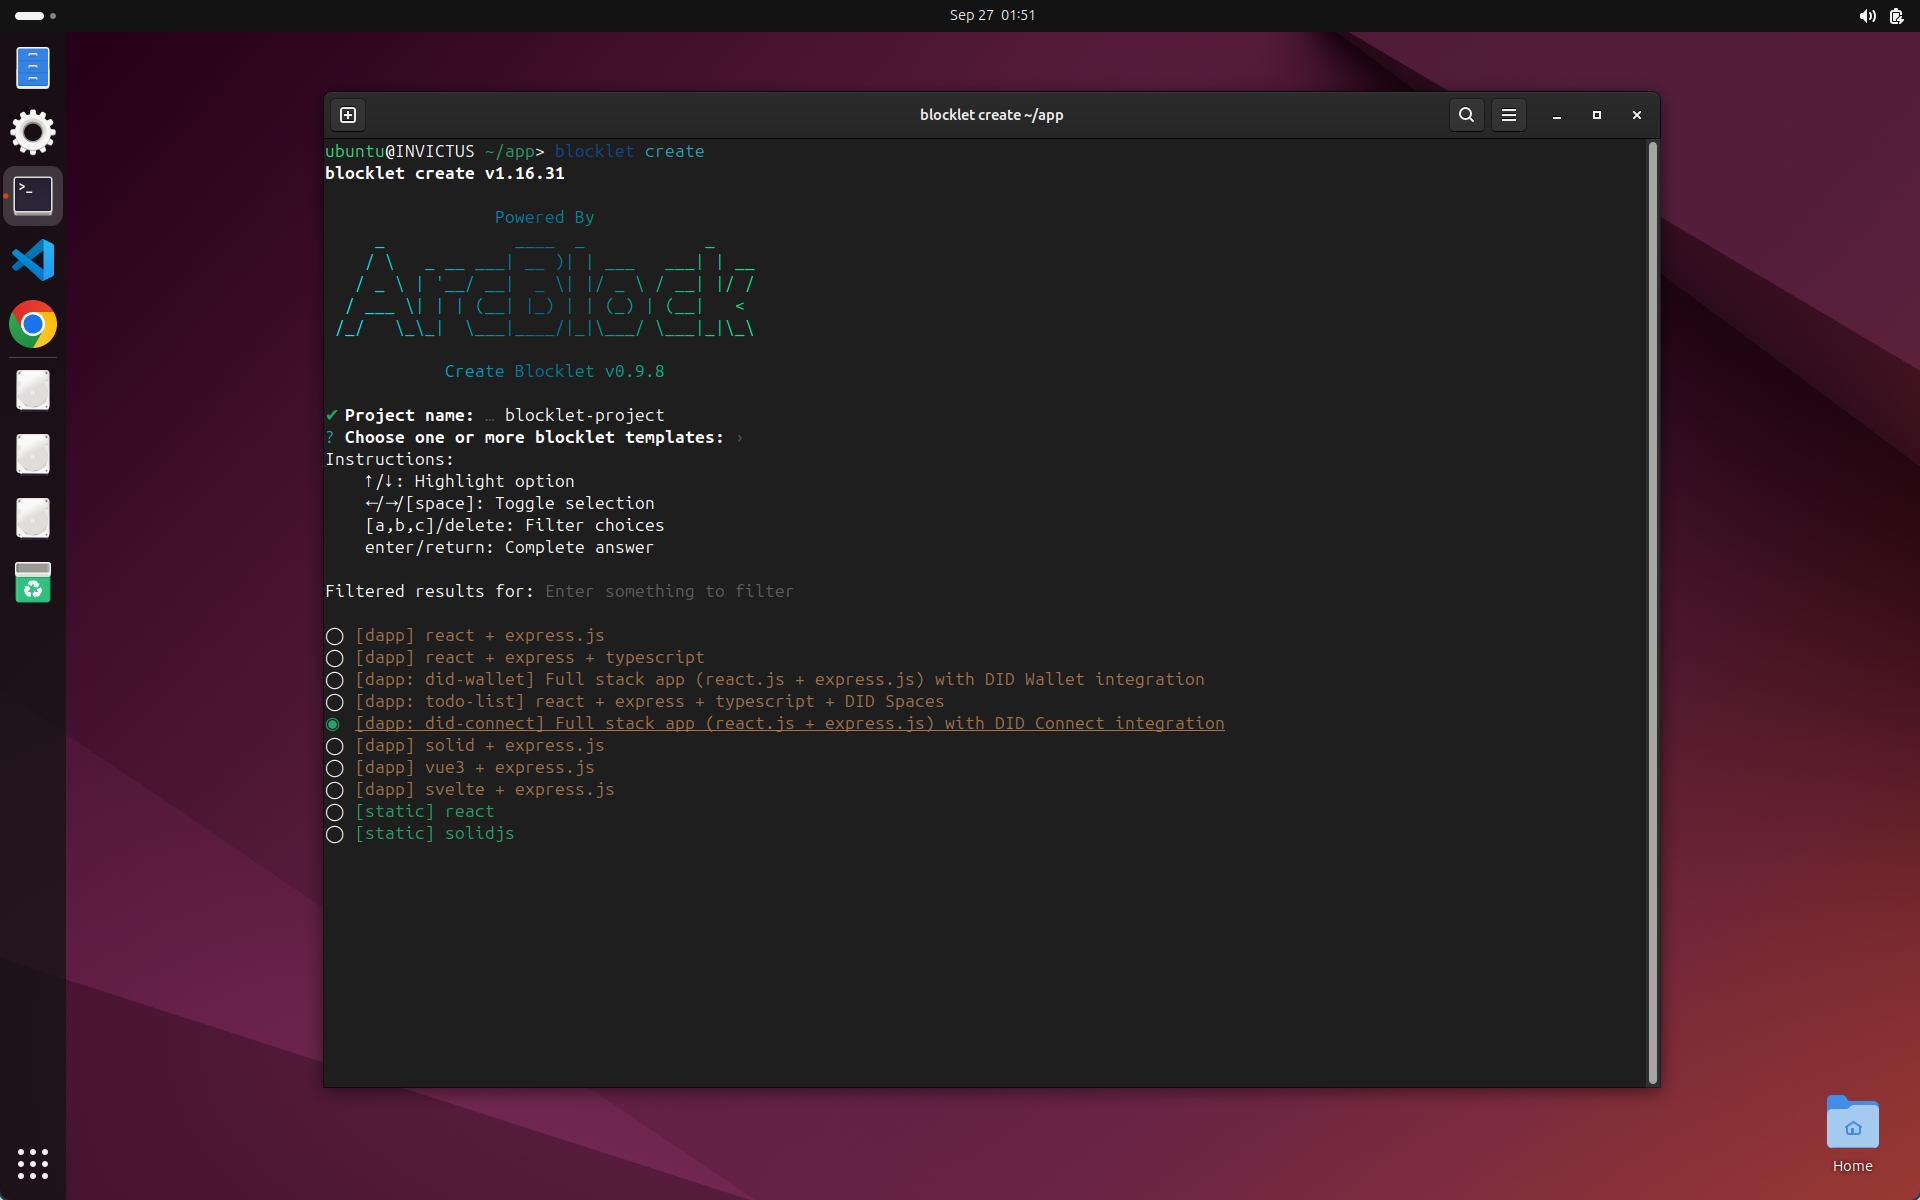The image size is (1920, 1200).
Task: Open Google Chrome from the dock
Action: point(33,325)
